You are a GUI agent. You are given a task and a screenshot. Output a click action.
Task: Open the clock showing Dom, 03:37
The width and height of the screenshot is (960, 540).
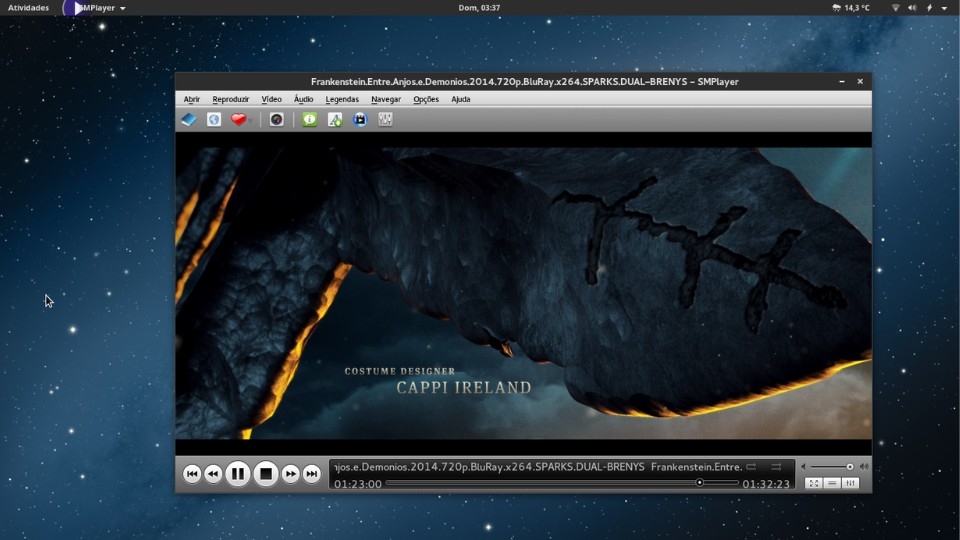click(479, 8)
